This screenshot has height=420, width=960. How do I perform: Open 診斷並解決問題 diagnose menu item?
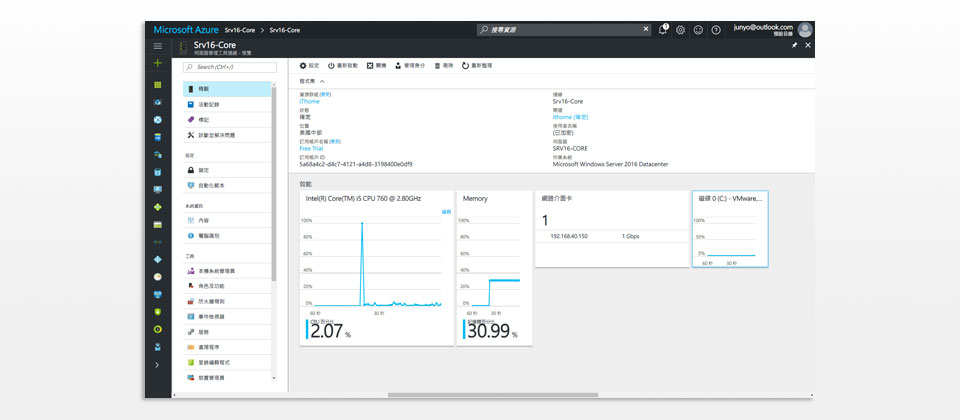[227, 135]
